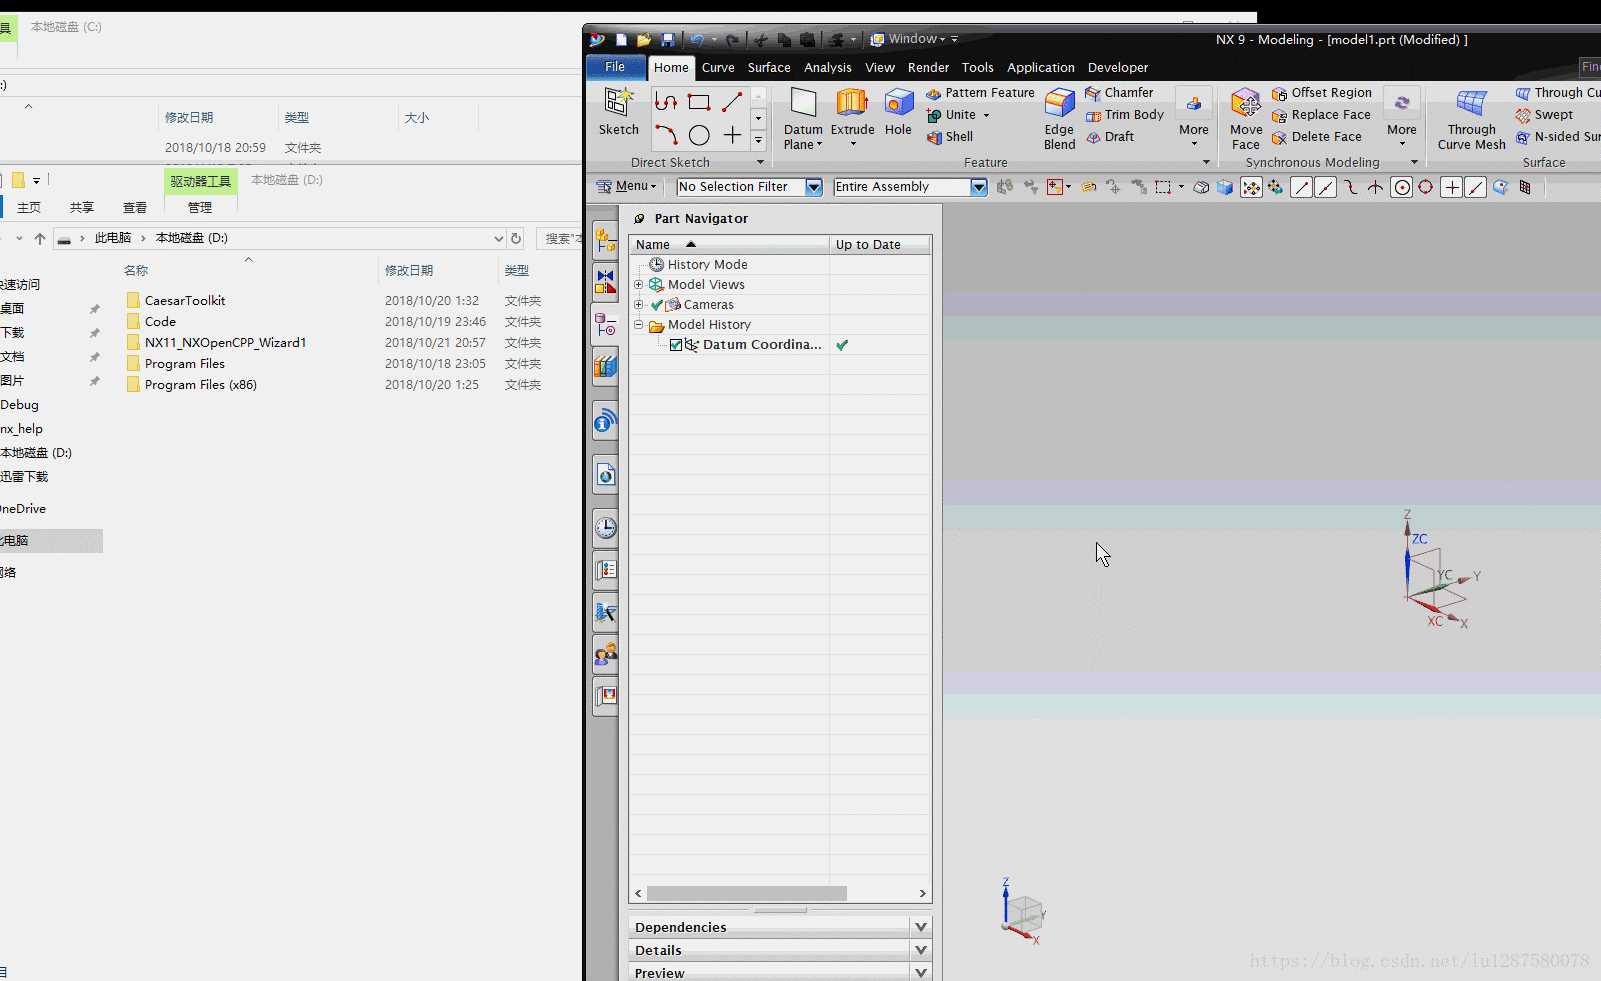Collapse the Model History tree node
The image size is (1601, 981).
coord(638,325)
